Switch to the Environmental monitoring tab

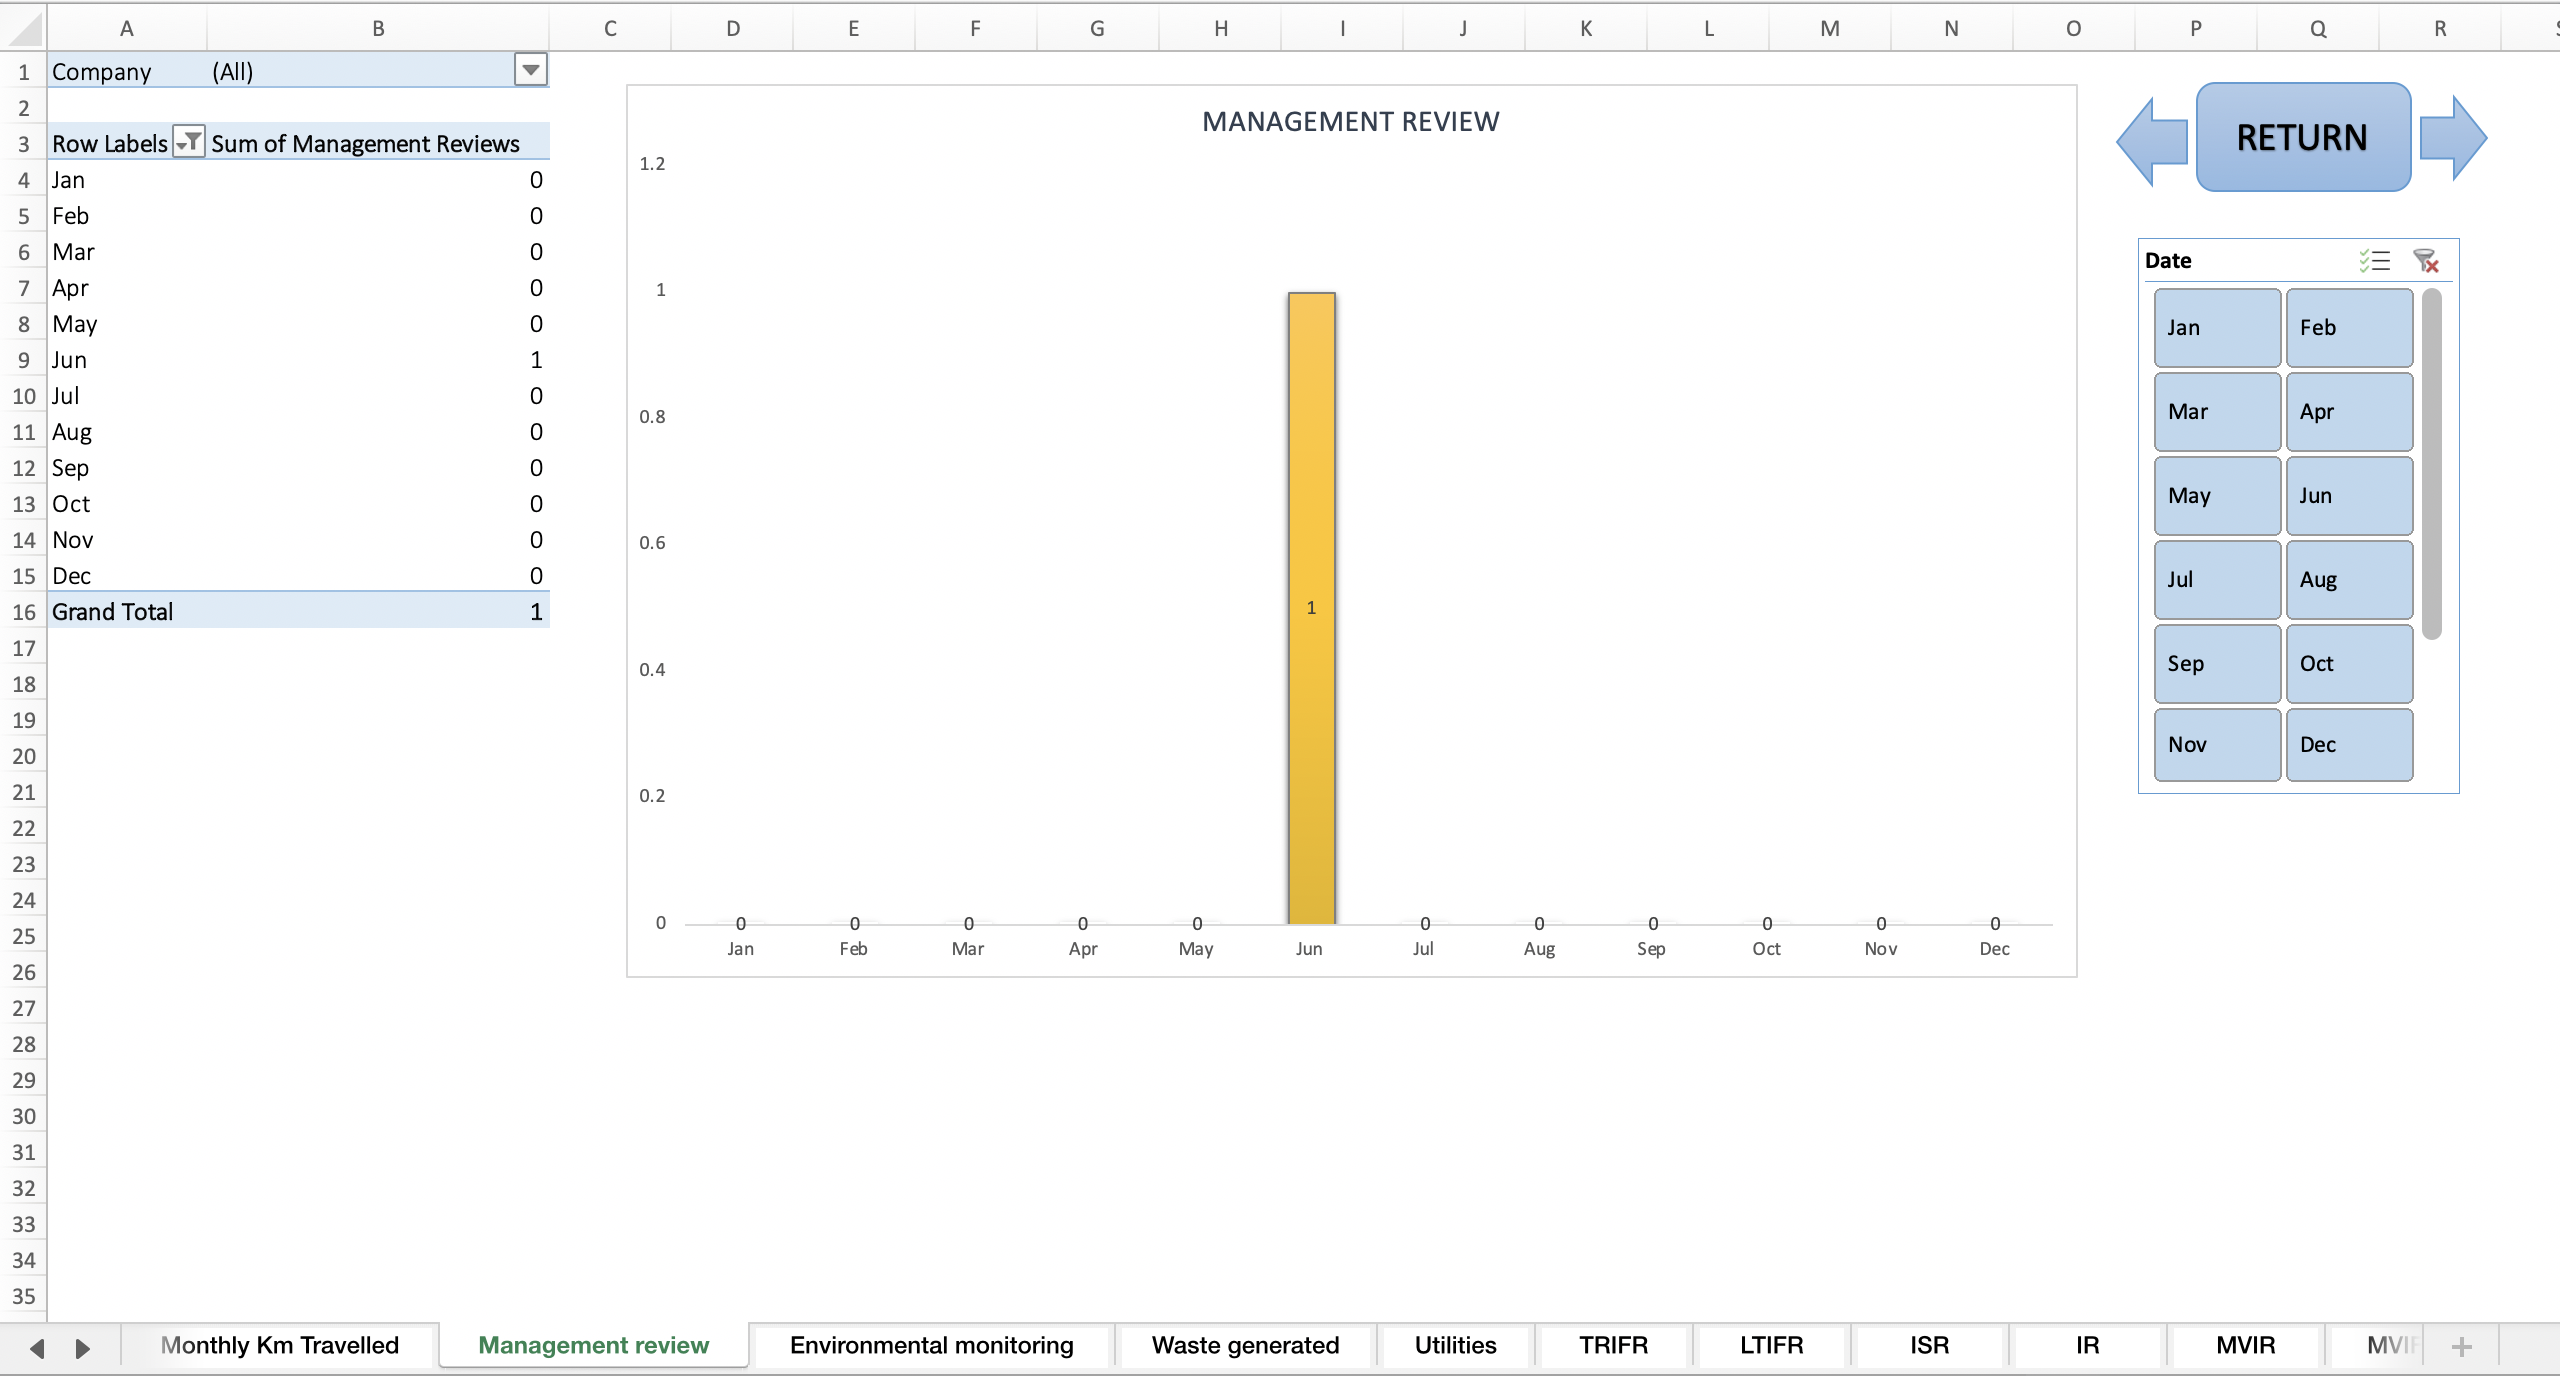click(x=931, y=1345)
